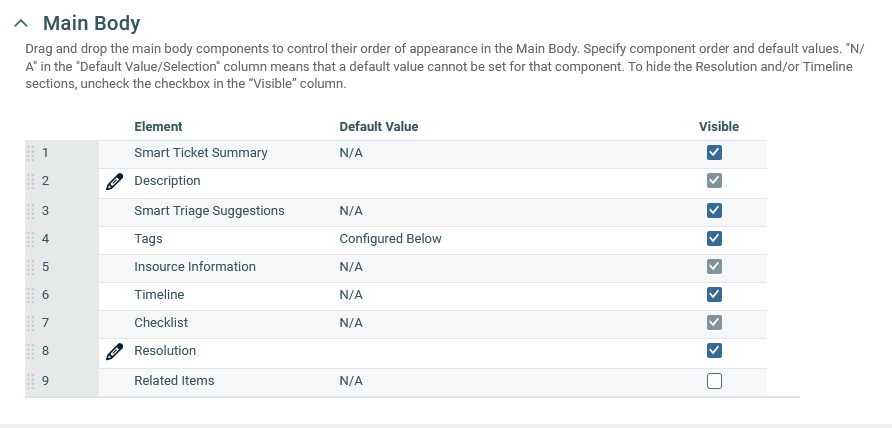This screenshot has height=428, width=892.
Task: Grab the drag handle for row 3
Action: (30, 211)
